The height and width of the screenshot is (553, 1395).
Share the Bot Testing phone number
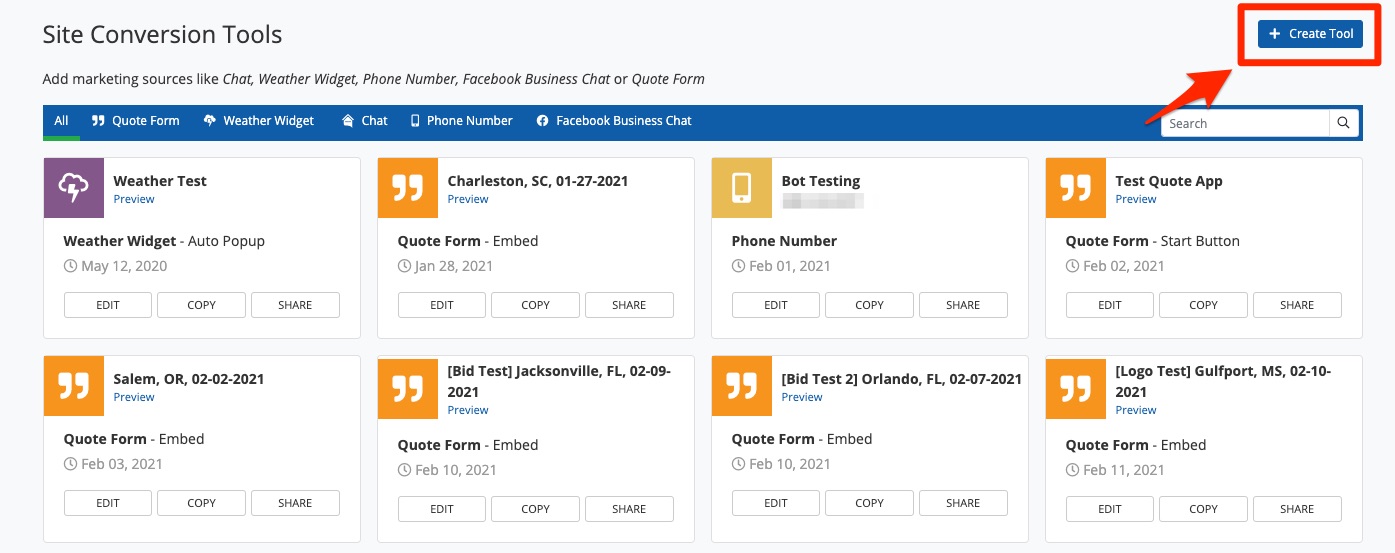pyautogui.click(x=963, y=305)
